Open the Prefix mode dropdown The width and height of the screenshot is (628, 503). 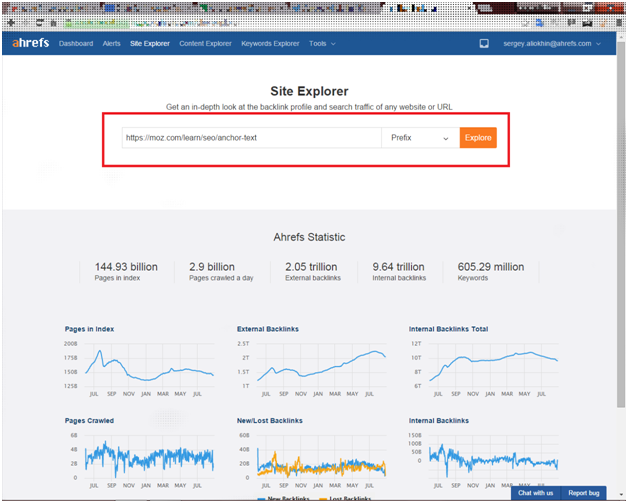click(x=420, y=138)
